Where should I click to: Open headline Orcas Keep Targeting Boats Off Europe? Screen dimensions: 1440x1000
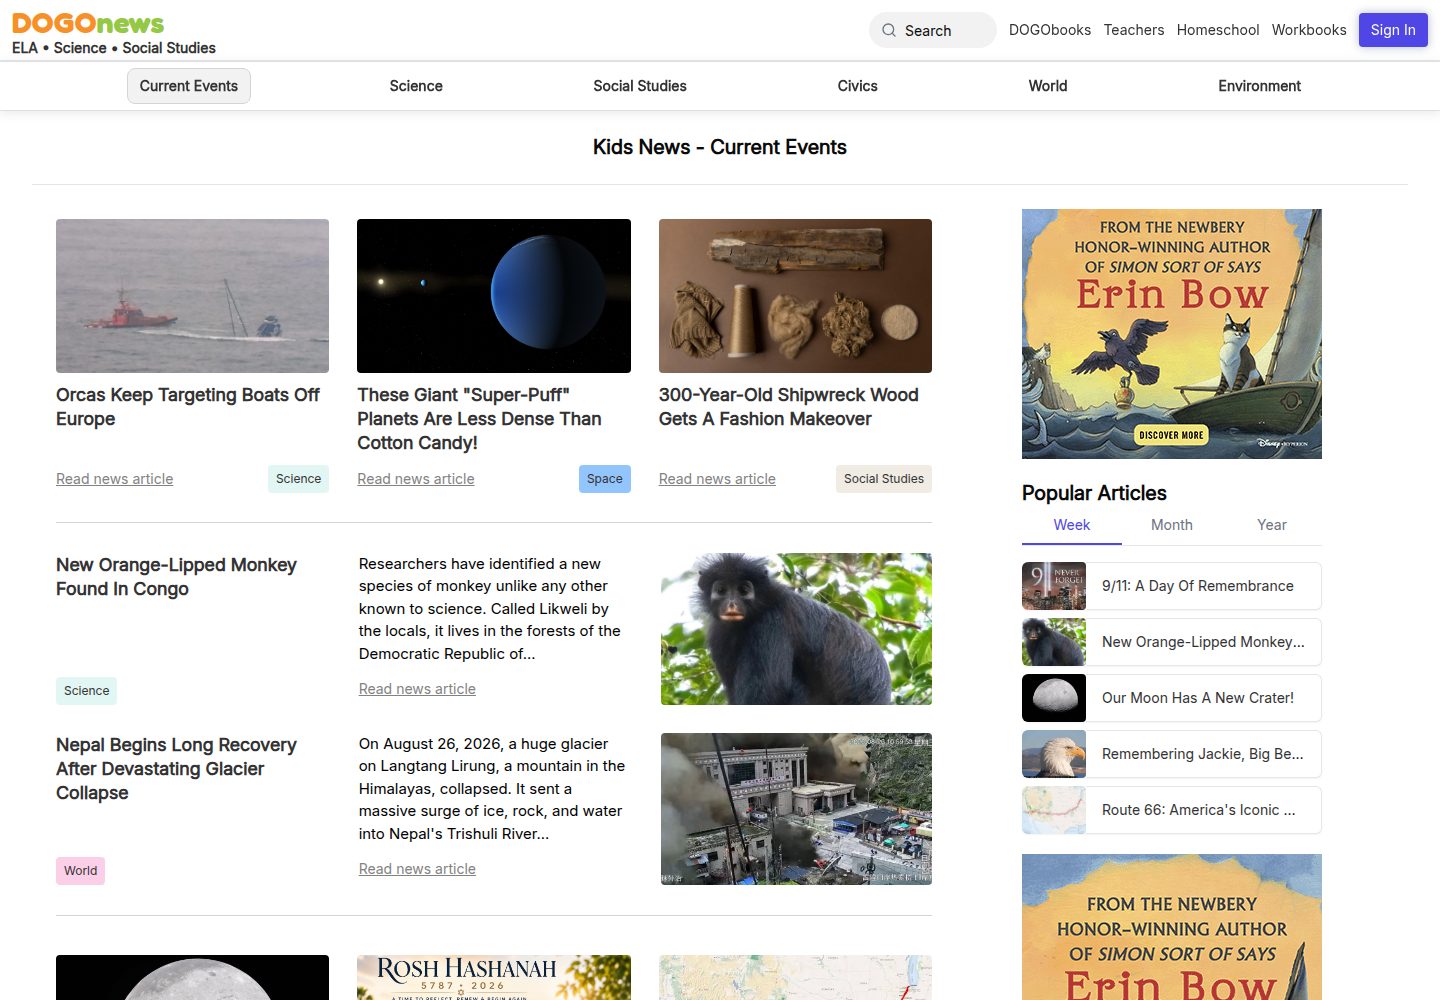click(188, 407)
